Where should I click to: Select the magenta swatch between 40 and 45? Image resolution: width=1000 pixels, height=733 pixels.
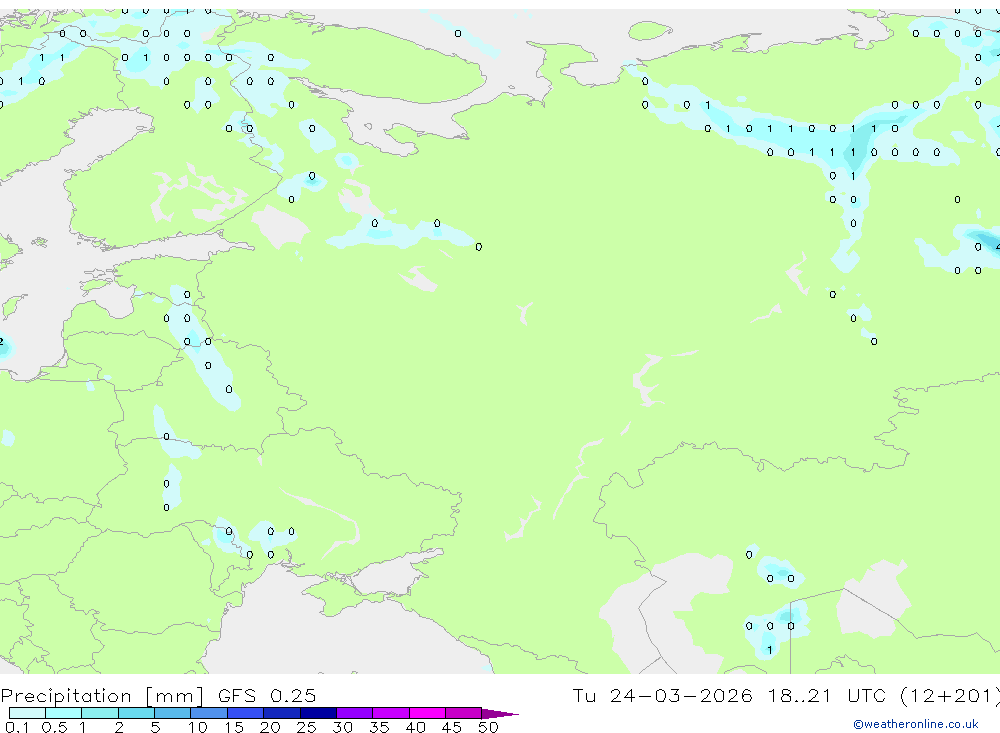427,713
